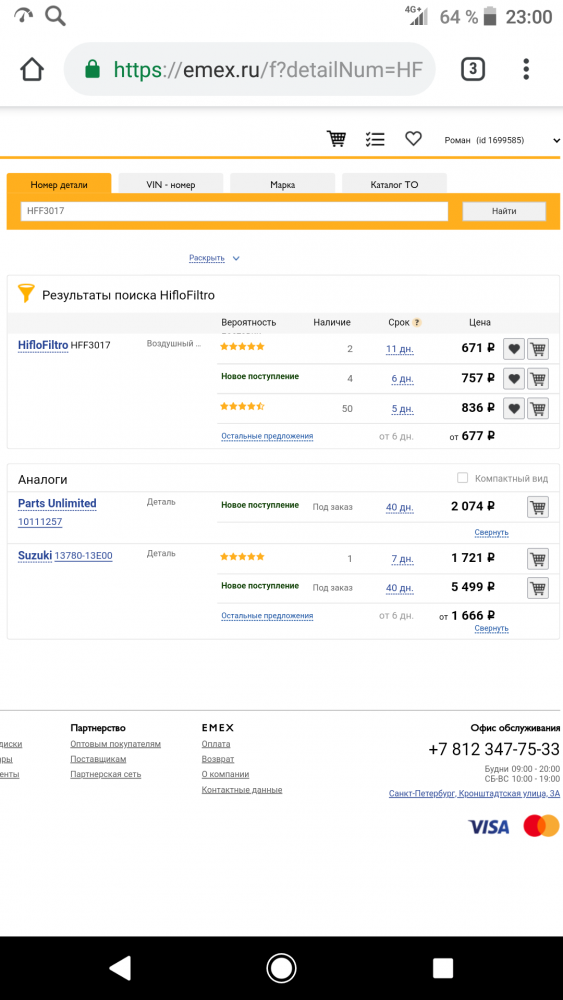
Task: Open Поставщикам footer link
Action: pos(98,760)
